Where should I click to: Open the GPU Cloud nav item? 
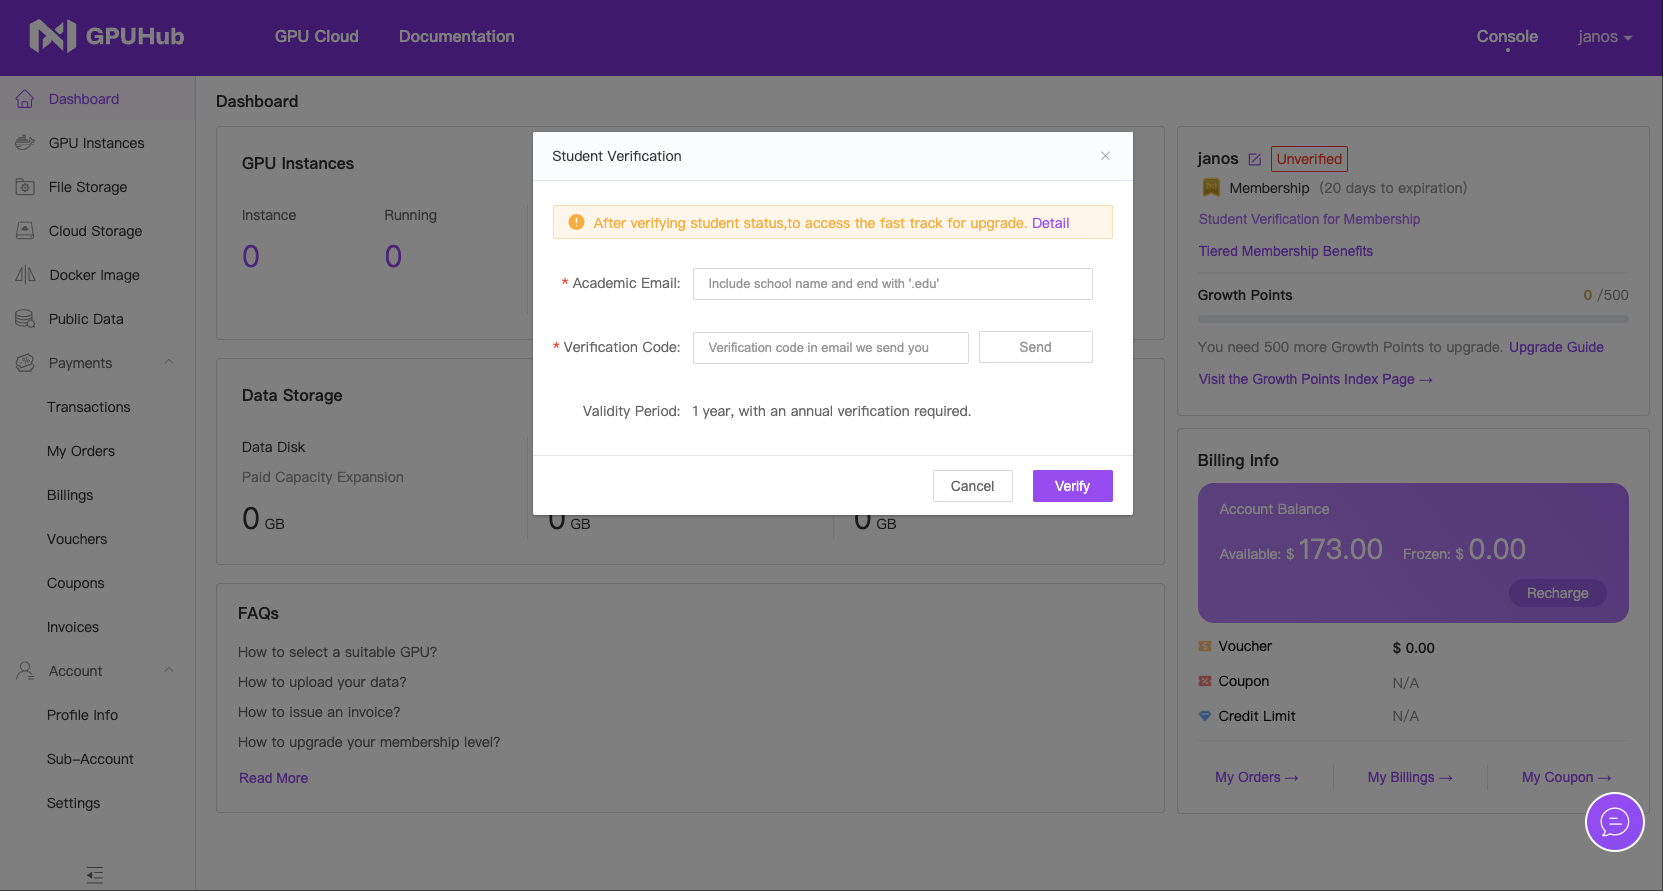click(317, 36)
